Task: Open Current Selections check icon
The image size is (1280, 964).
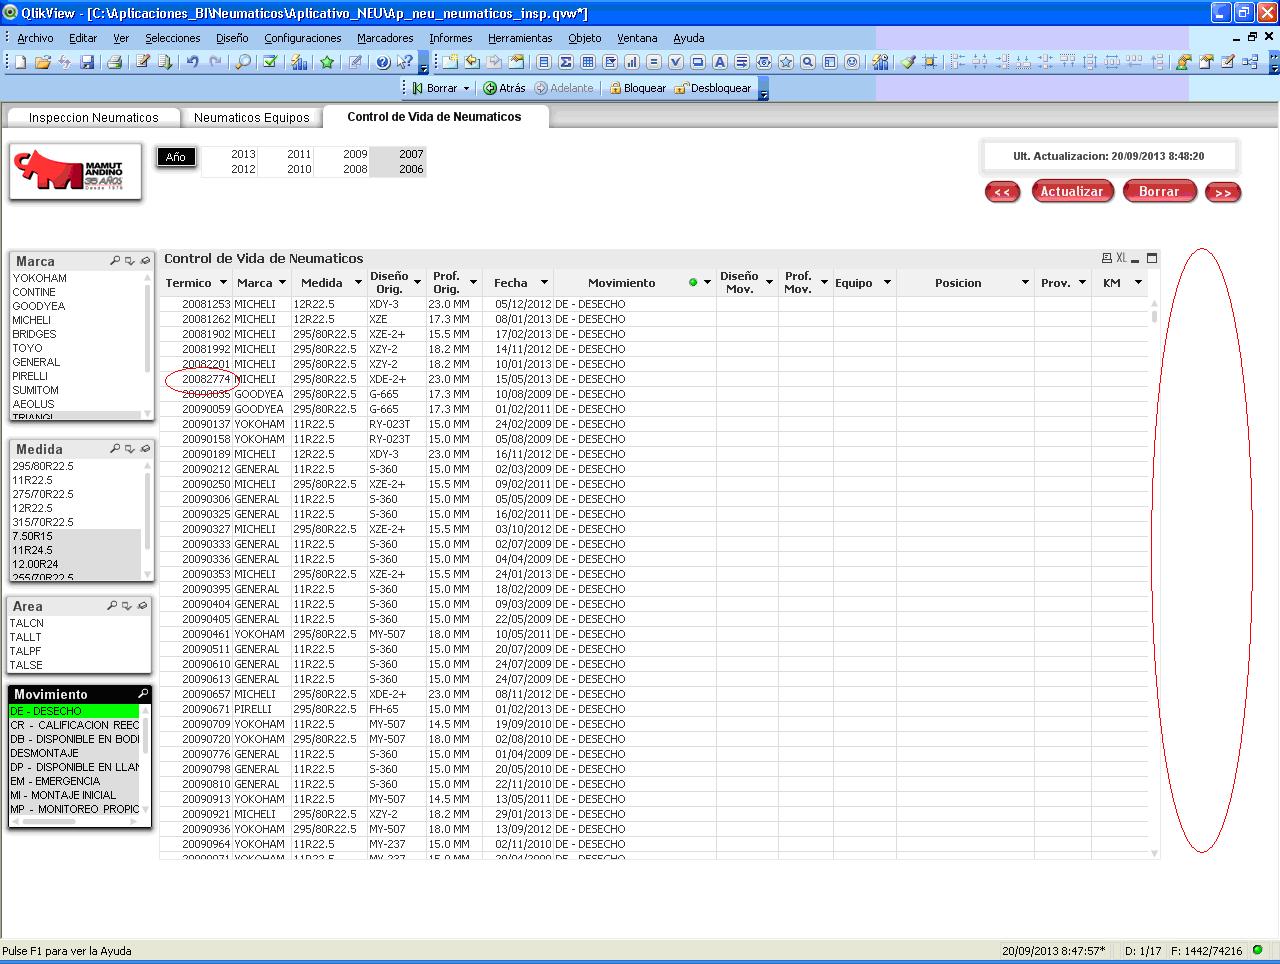Action: 270,62
